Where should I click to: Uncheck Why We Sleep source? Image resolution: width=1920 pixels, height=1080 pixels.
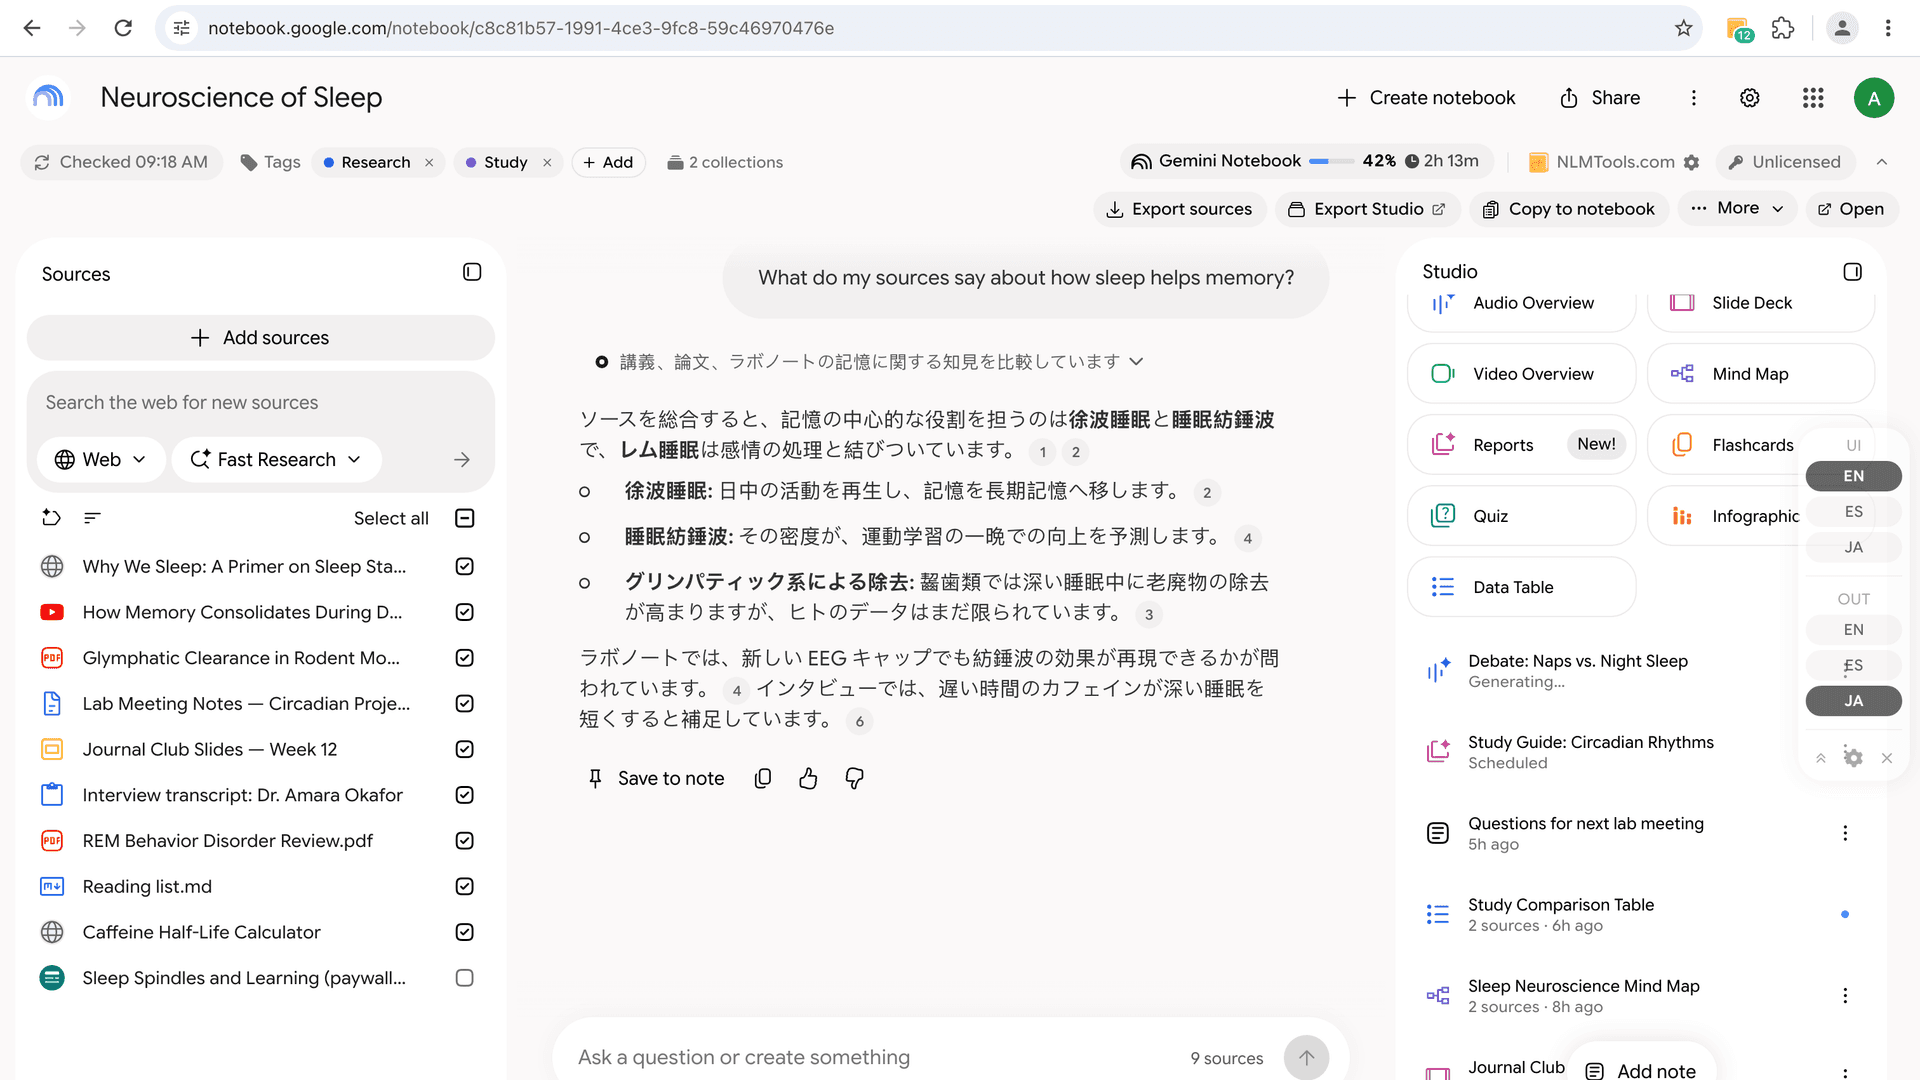point(464,566)
